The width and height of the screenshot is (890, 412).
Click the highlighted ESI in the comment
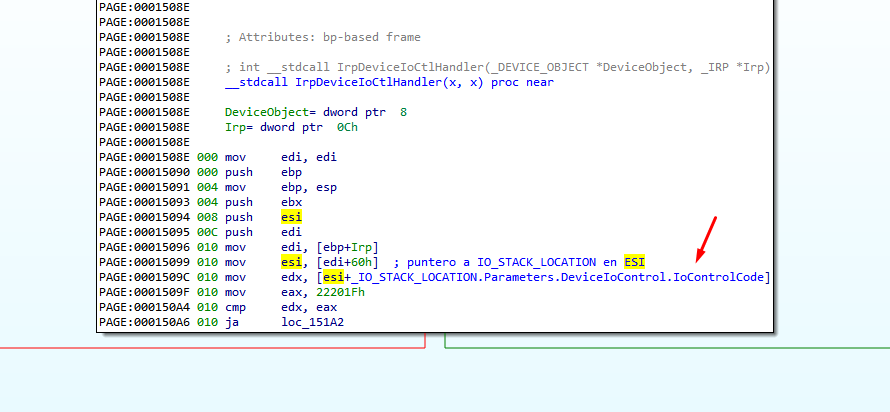click(634, 261)
